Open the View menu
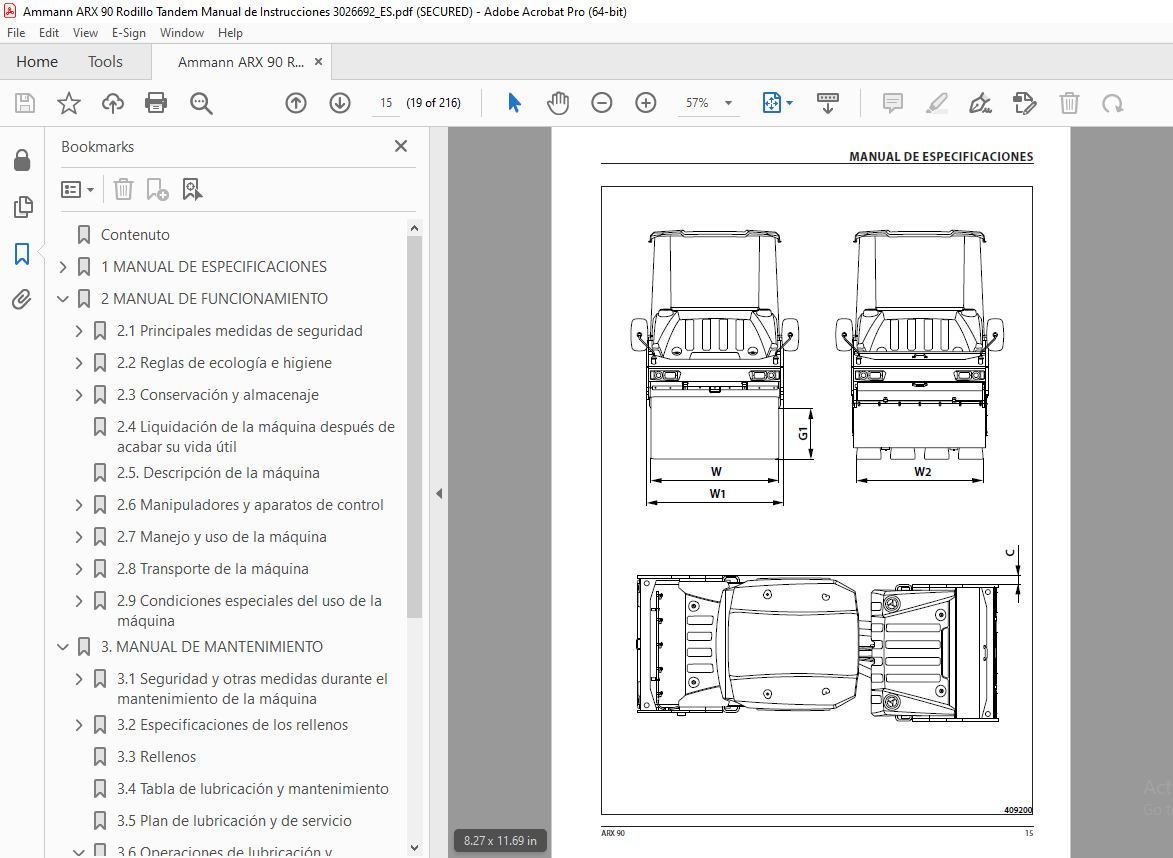This screenshot has height=858, width=1173. pyautogui.click(x=85, y=33)
